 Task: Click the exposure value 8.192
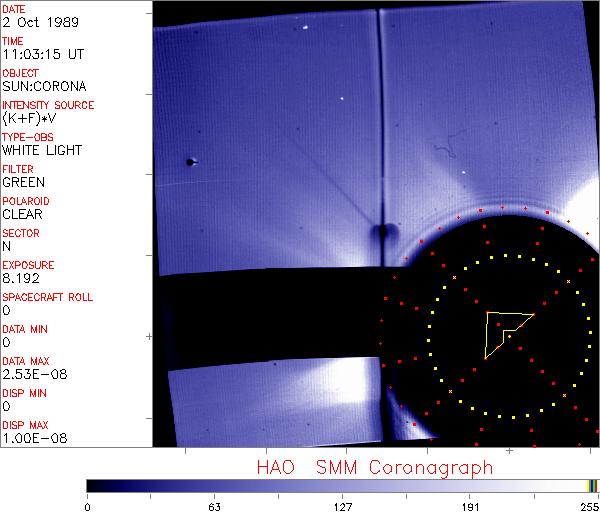coord(21,278)
